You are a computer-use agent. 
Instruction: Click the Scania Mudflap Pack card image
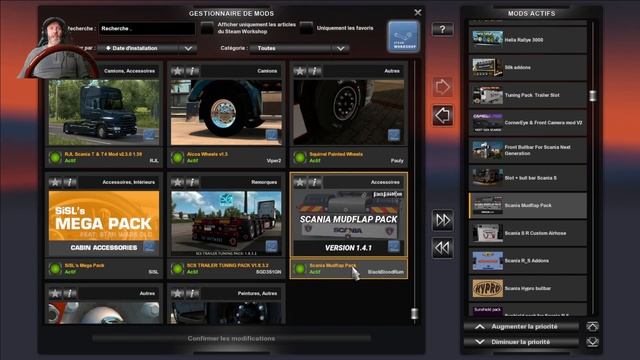click(349, 223)
